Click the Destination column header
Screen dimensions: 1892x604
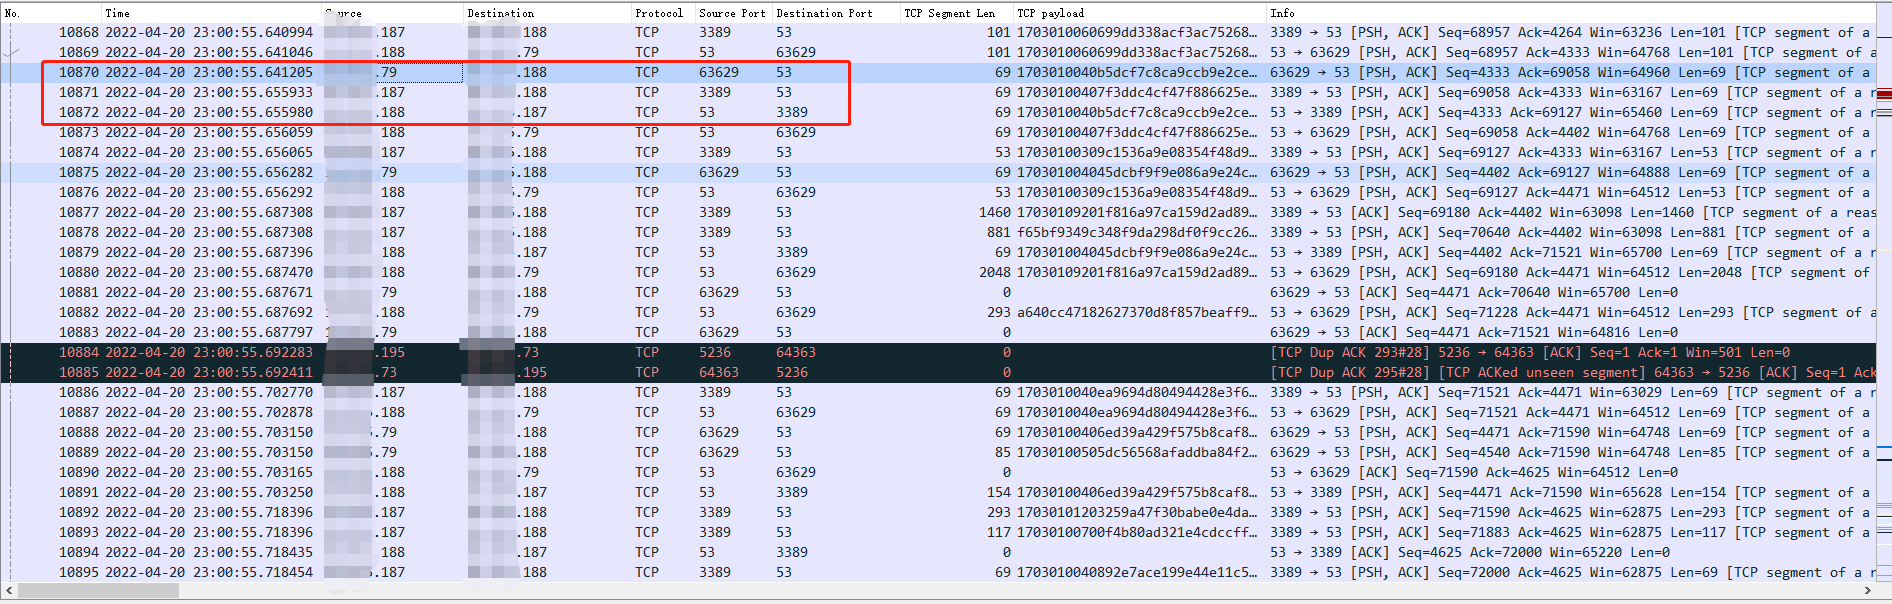click(x=500, y=13)
